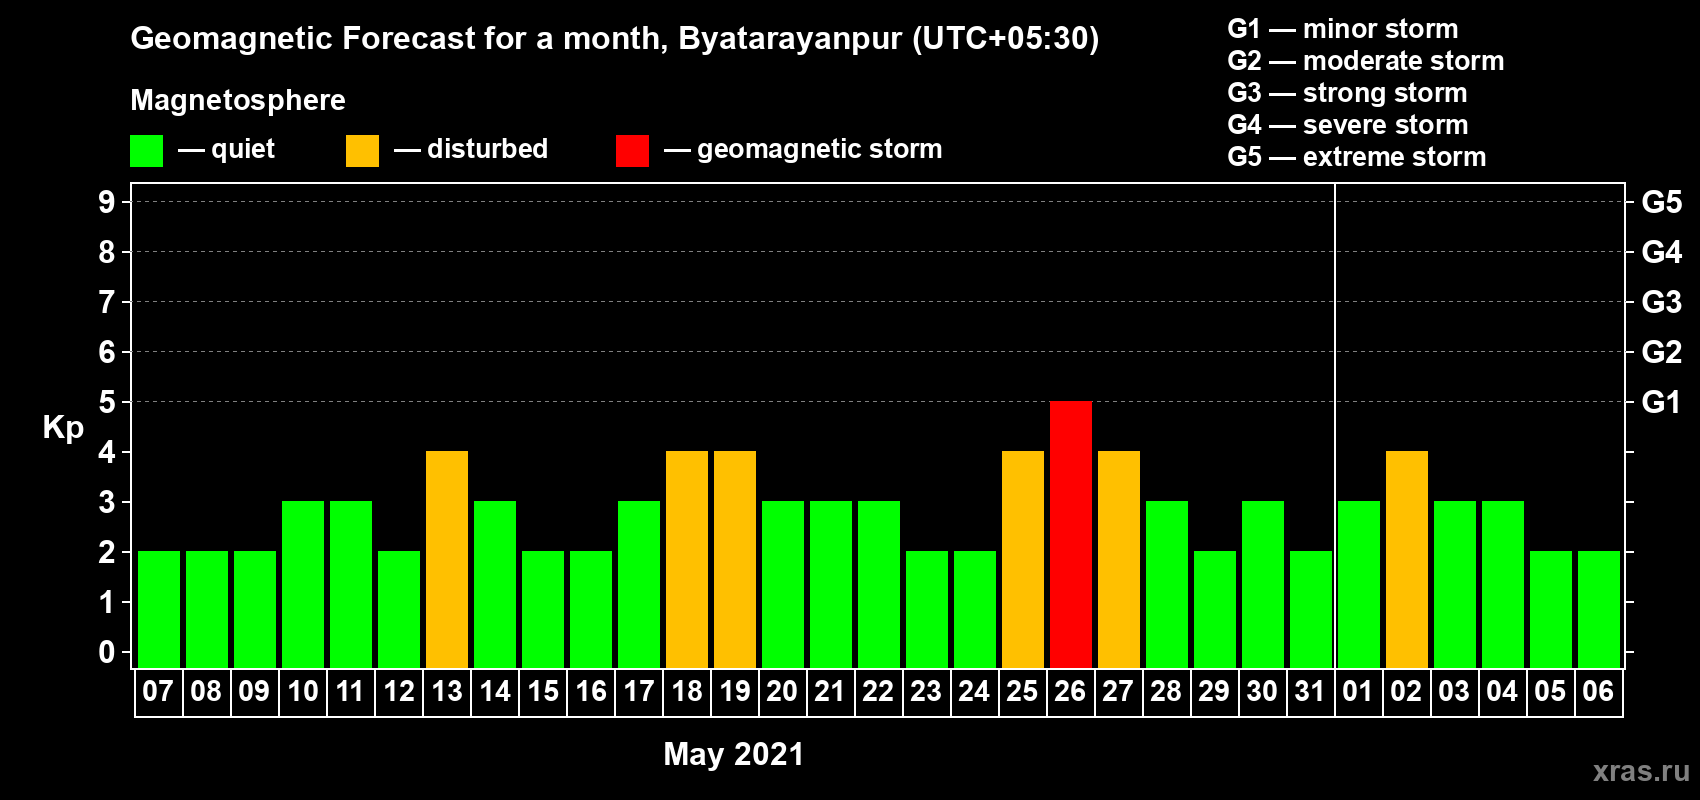Select the orange bar for day 13

tap(447, 559)
